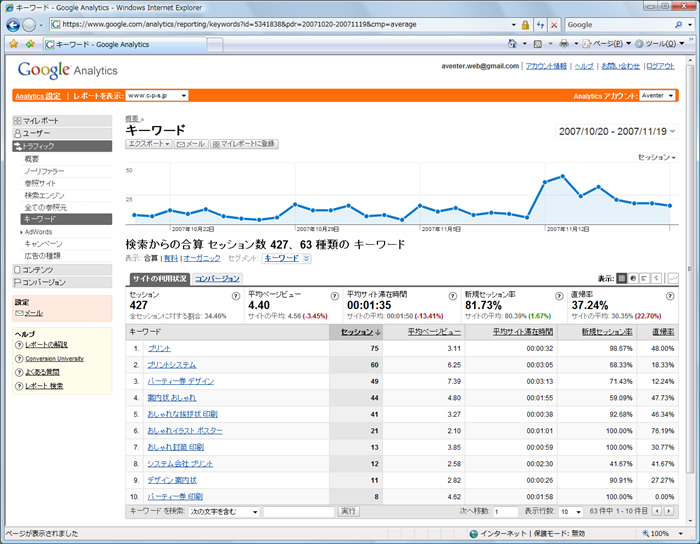The width and height of the screenshot is (700, 544).
Task: Click the 実行 filter button
Action: [348, 511]
